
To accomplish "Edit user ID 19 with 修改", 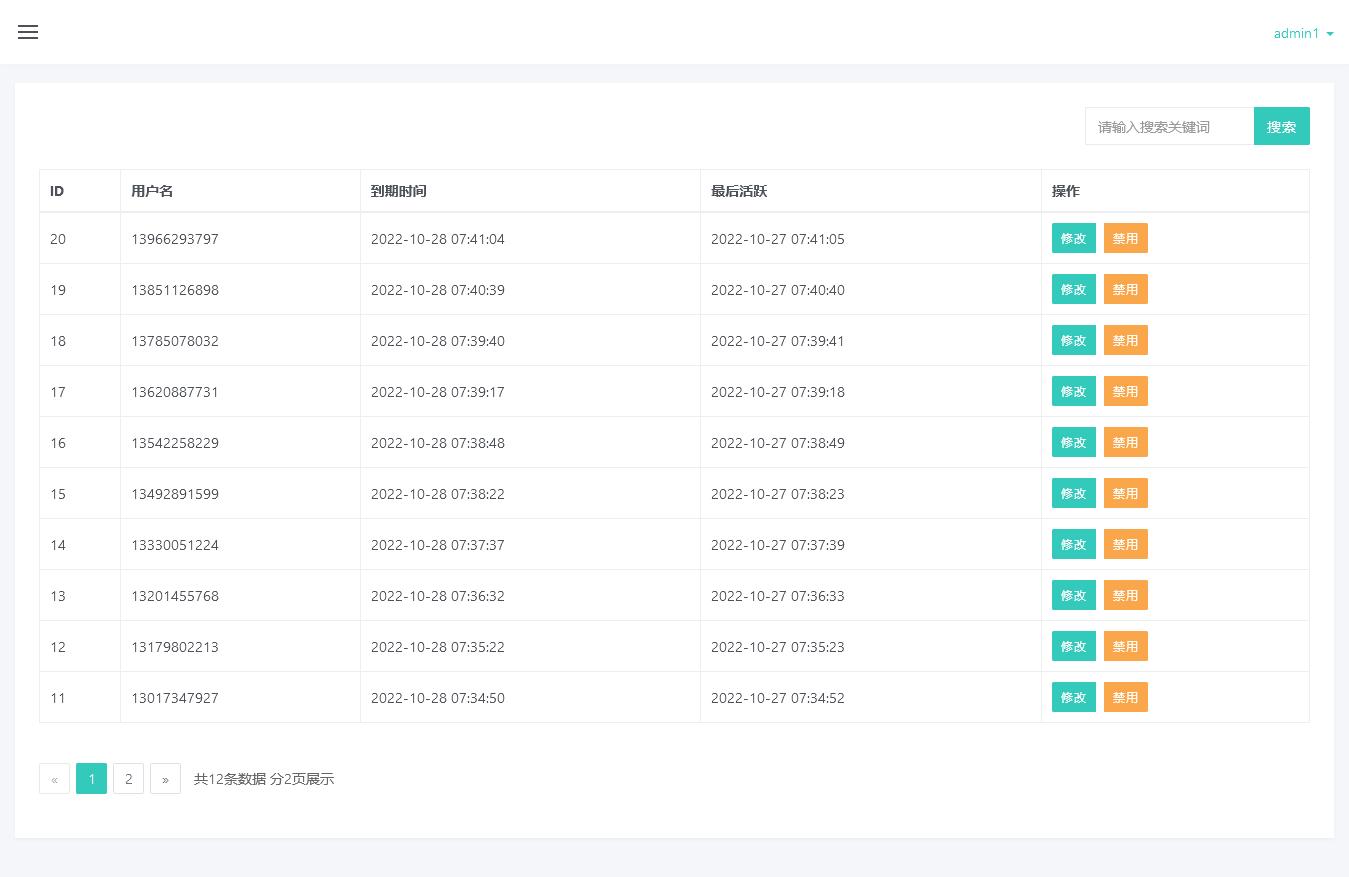I will (1073, 289).
